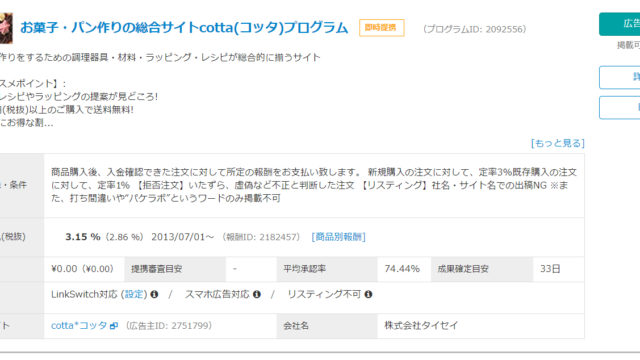The width and height of the screenshot is (640, 360).
Task: Click the company name 株式会社タイセイ
Action: (x=421, y=326)
